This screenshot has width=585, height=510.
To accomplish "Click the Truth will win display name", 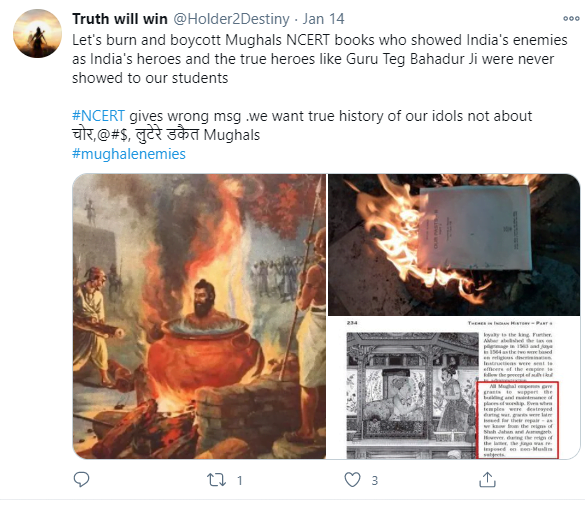I will coord(120,19).
